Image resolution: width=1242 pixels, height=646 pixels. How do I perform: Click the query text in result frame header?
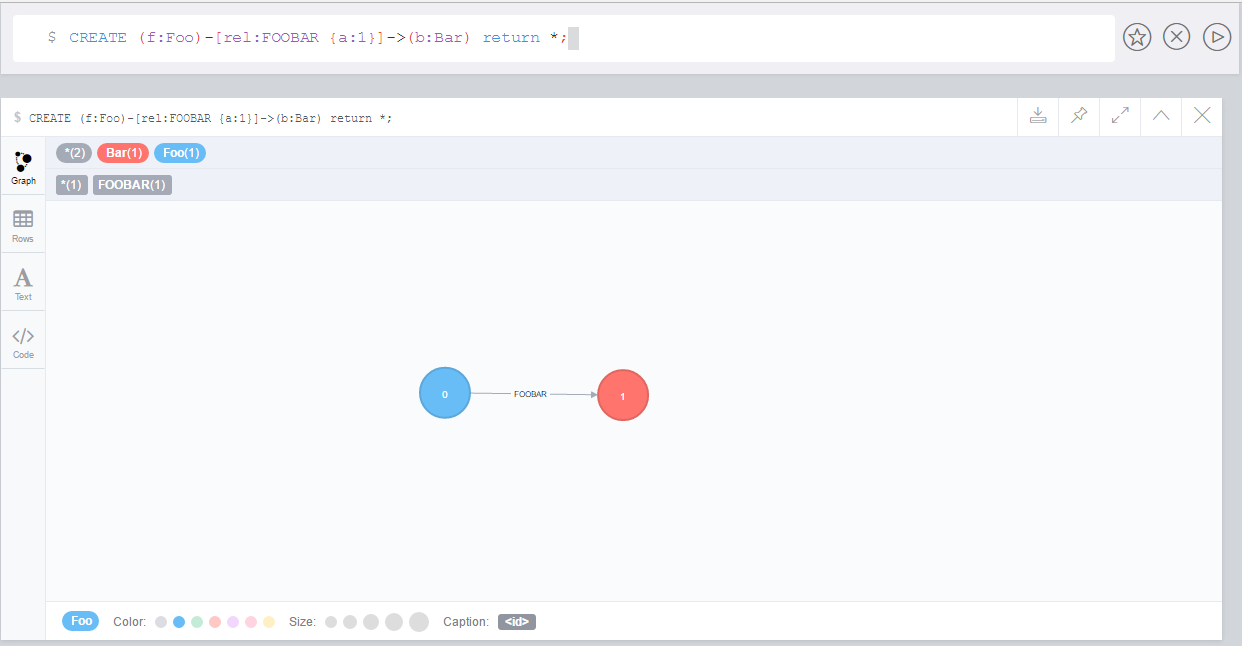point(211,118)
